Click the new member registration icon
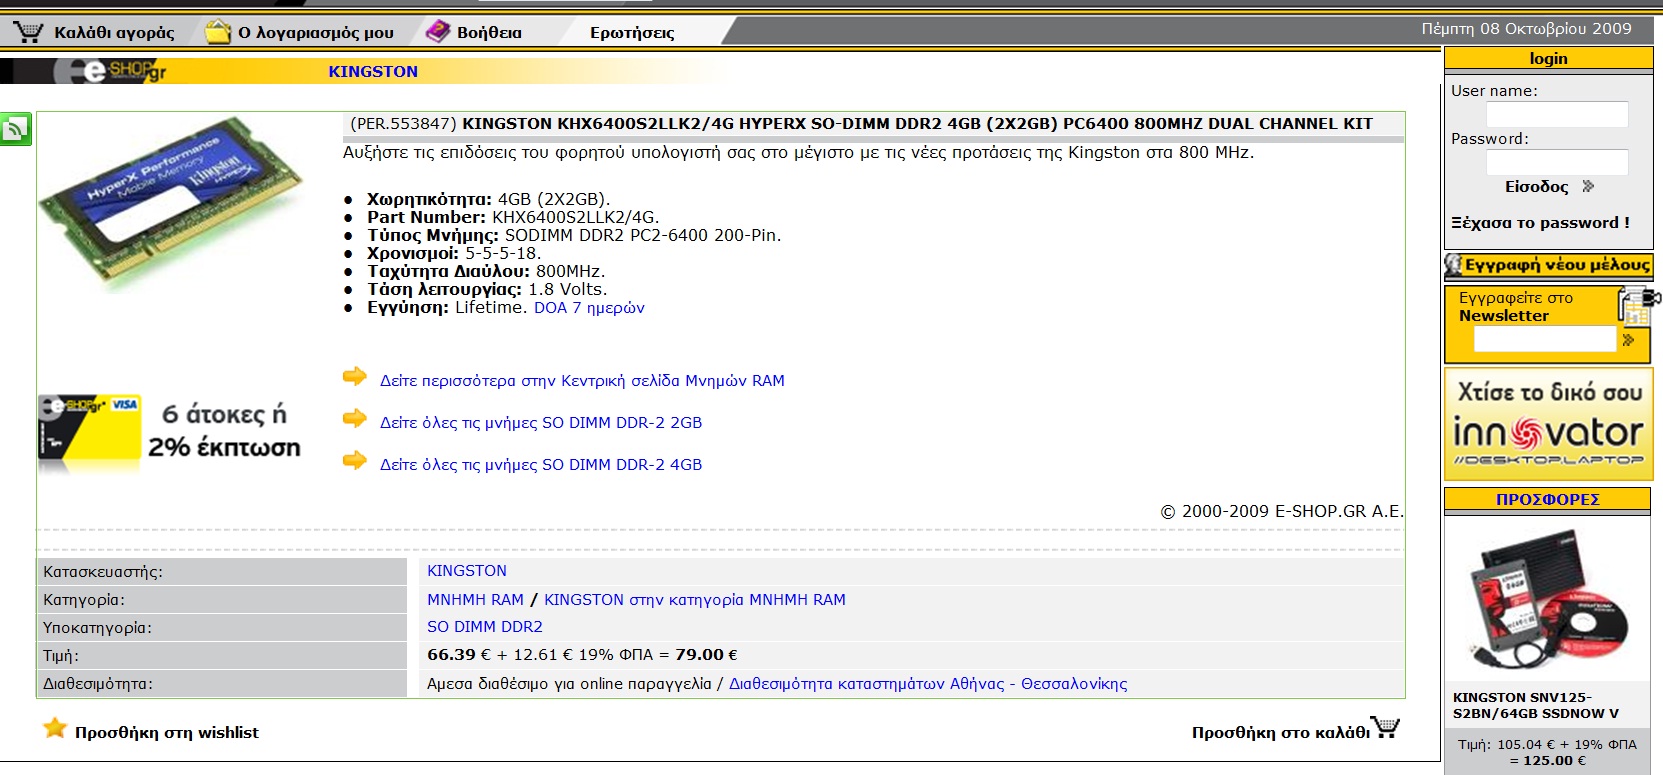The image size is (1663, 775). pyautogui.click(x=1454, y=266)
